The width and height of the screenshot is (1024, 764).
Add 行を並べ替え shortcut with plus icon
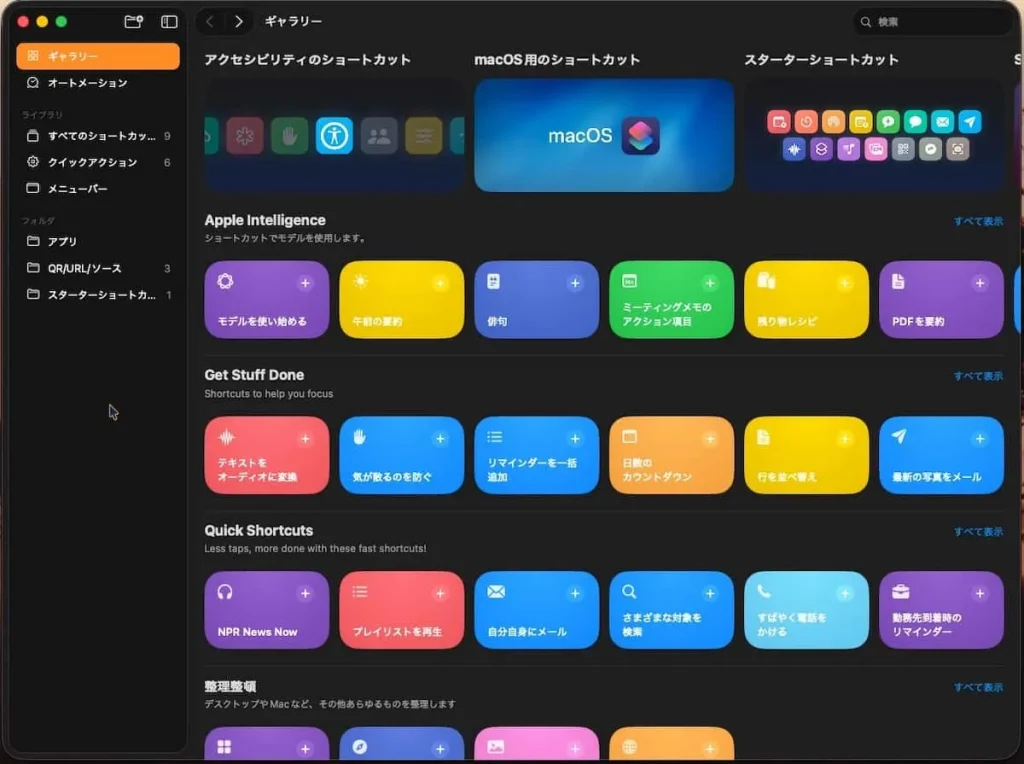pyautogui.click(x=844, y=439)
